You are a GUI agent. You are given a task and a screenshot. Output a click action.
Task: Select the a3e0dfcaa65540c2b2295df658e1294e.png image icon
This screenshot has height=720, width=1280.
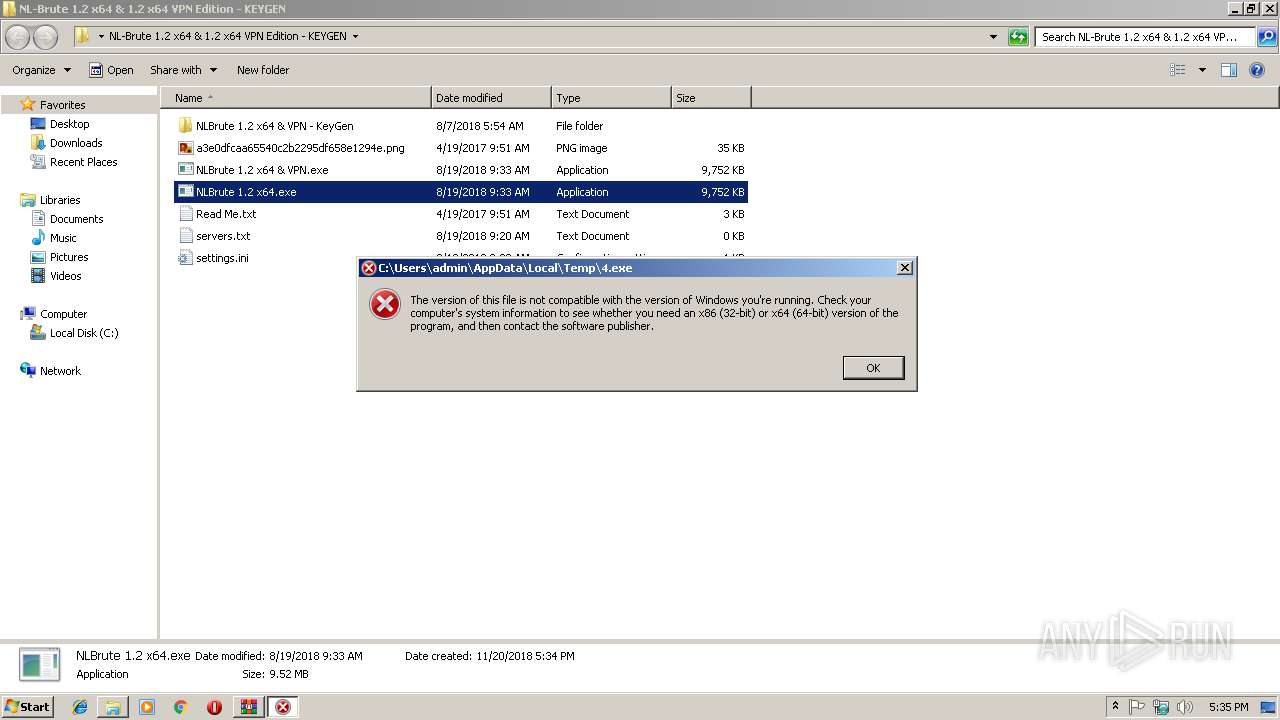(185, 148)
